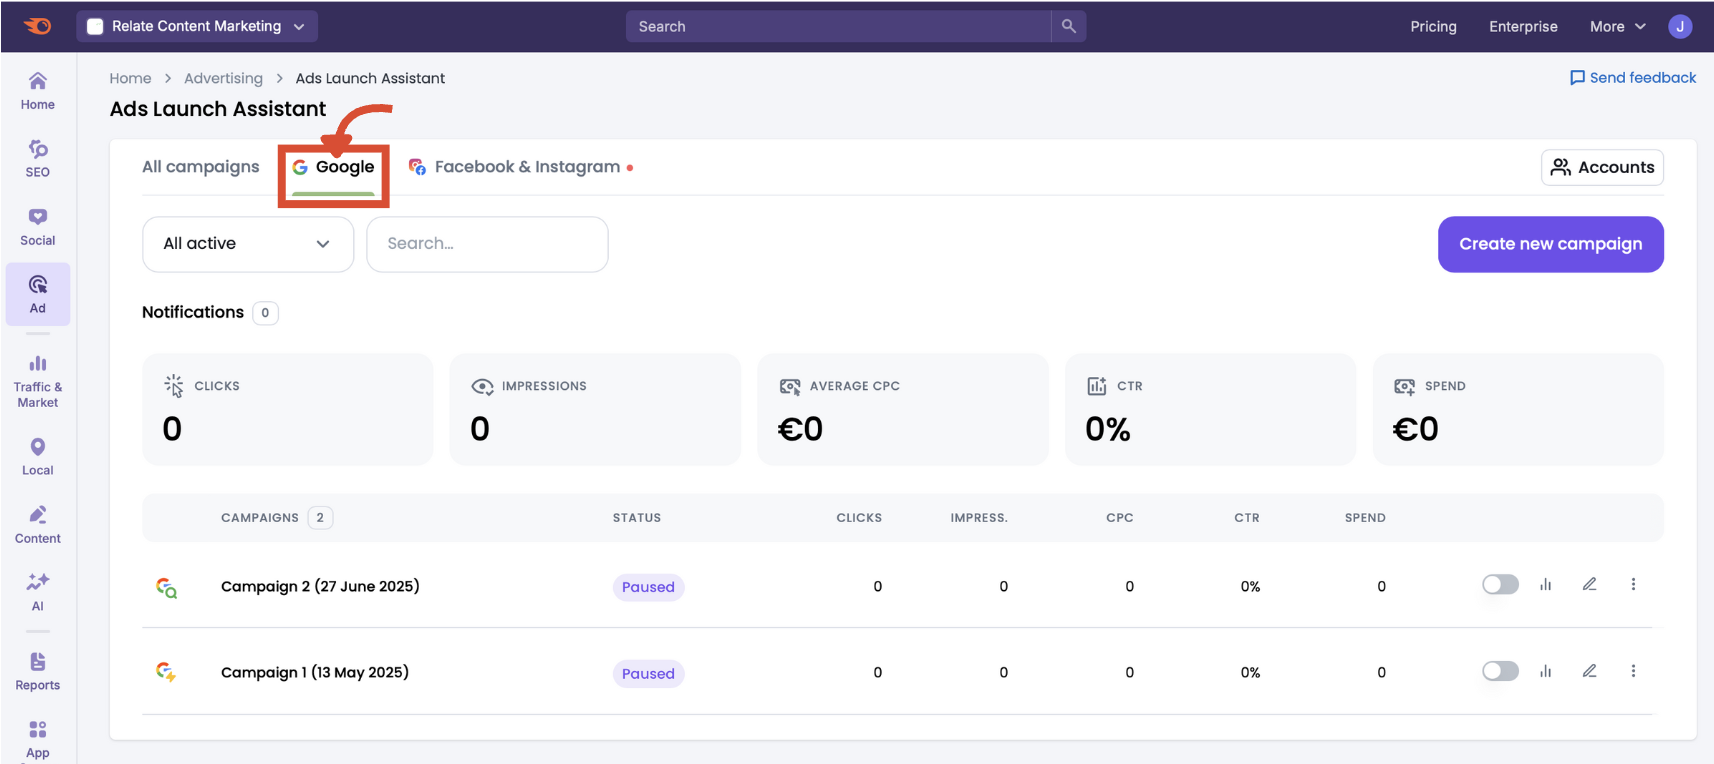Expand the More menu in header

1617,26
